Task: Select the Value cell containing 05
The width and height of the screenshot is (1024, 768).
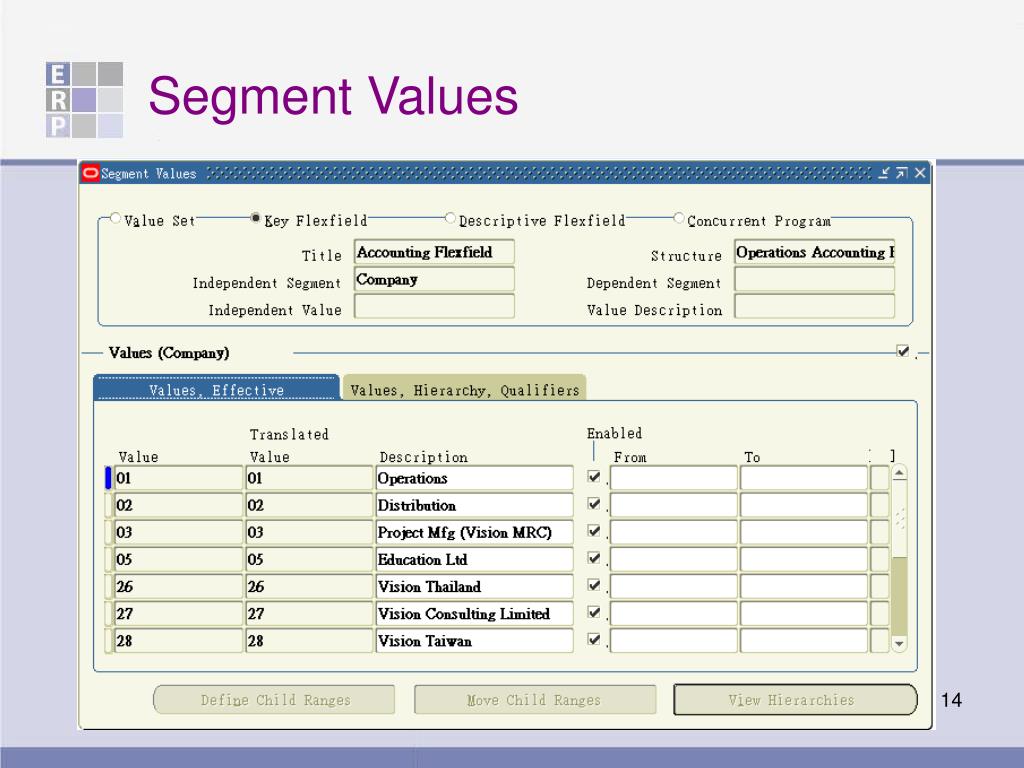Action: point(178,559)
